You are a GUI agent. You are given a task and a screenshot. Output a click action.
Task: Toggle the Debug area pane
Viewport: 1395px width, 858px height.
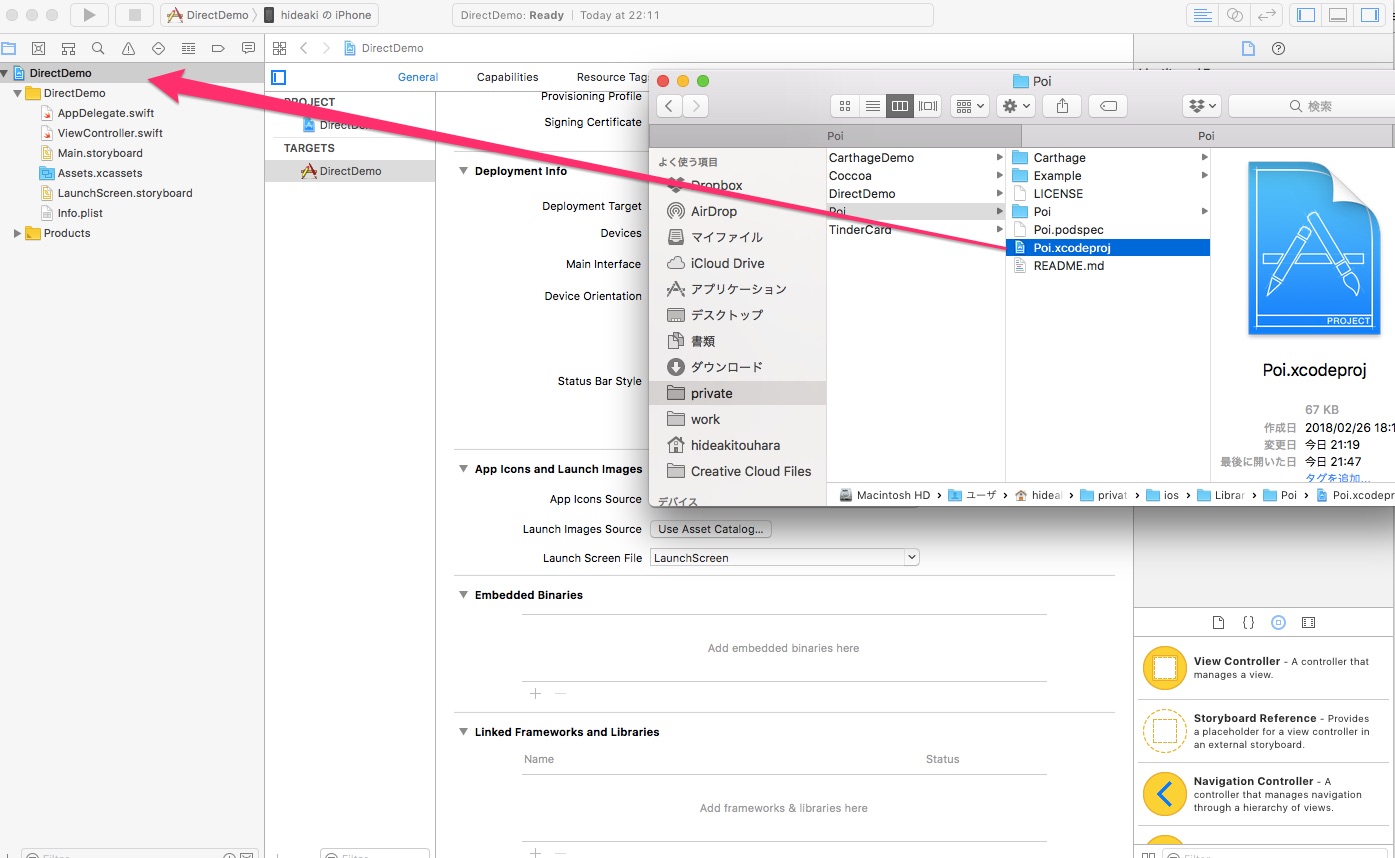coord(1339,15)
